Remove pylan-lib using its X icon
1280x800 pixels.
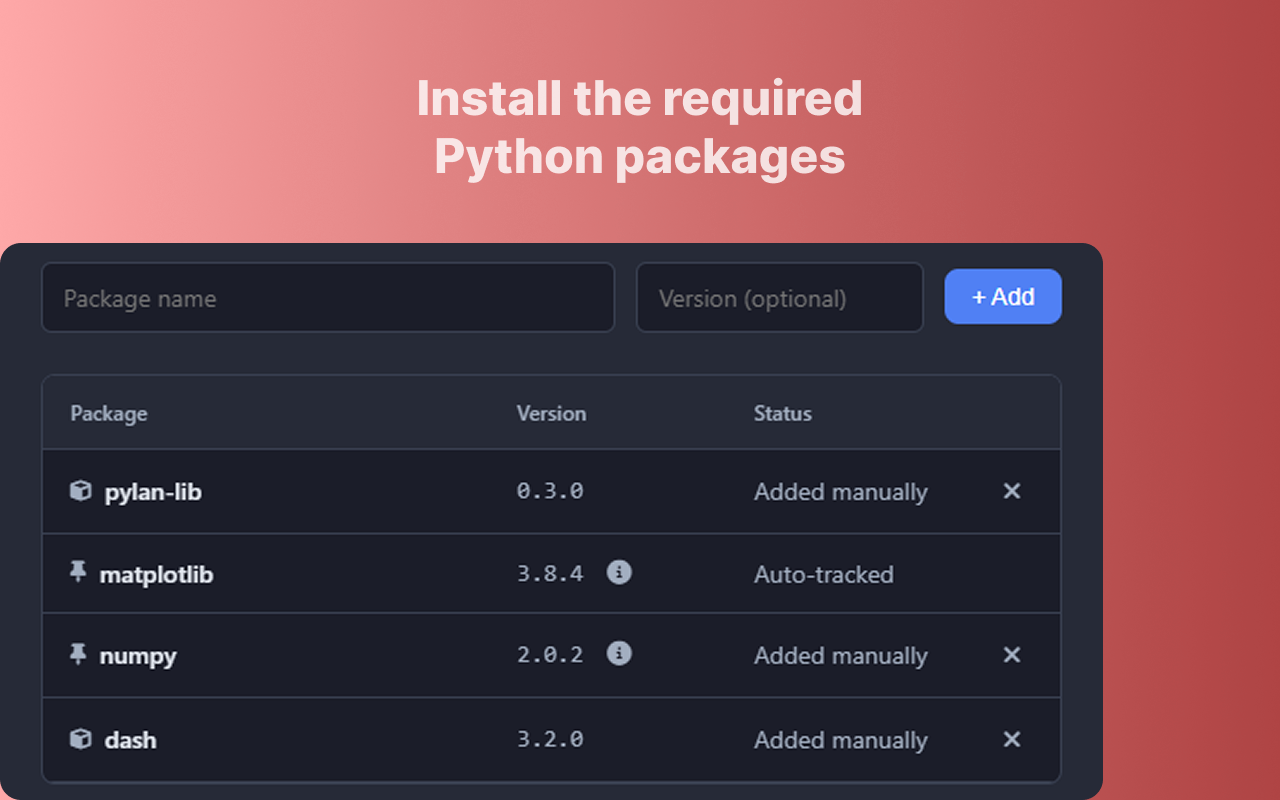point(1011,491)
